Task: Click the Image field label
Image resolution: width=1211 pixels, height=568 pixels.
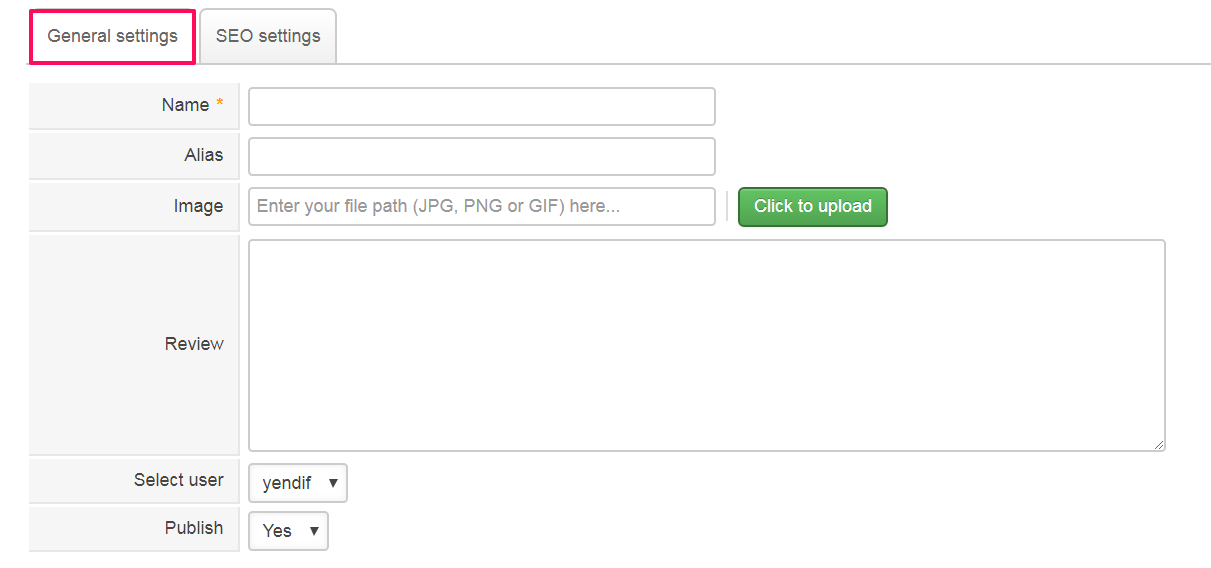Action: click(x=198, y=206)
